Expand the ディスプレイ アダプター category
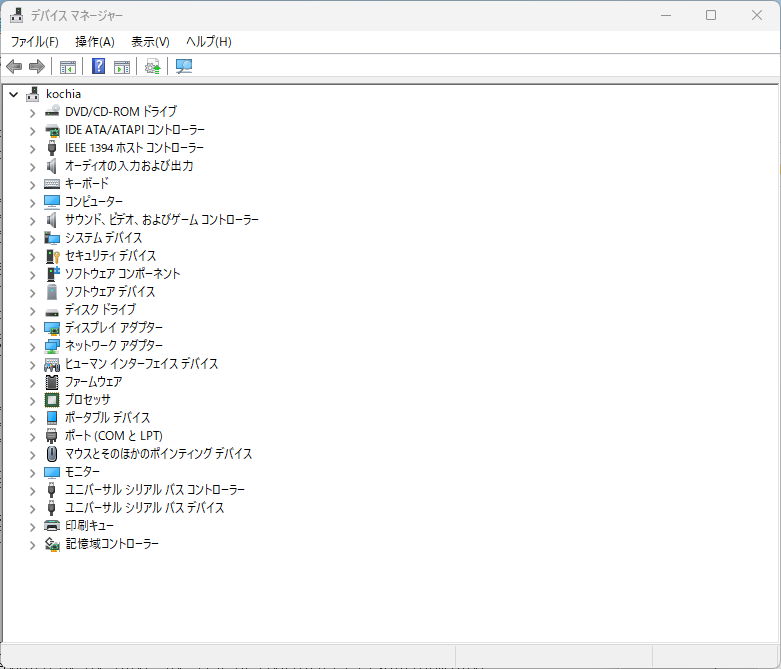Viewport: 781px width, 669px height. pyautogui.click(x=32, y=329)
